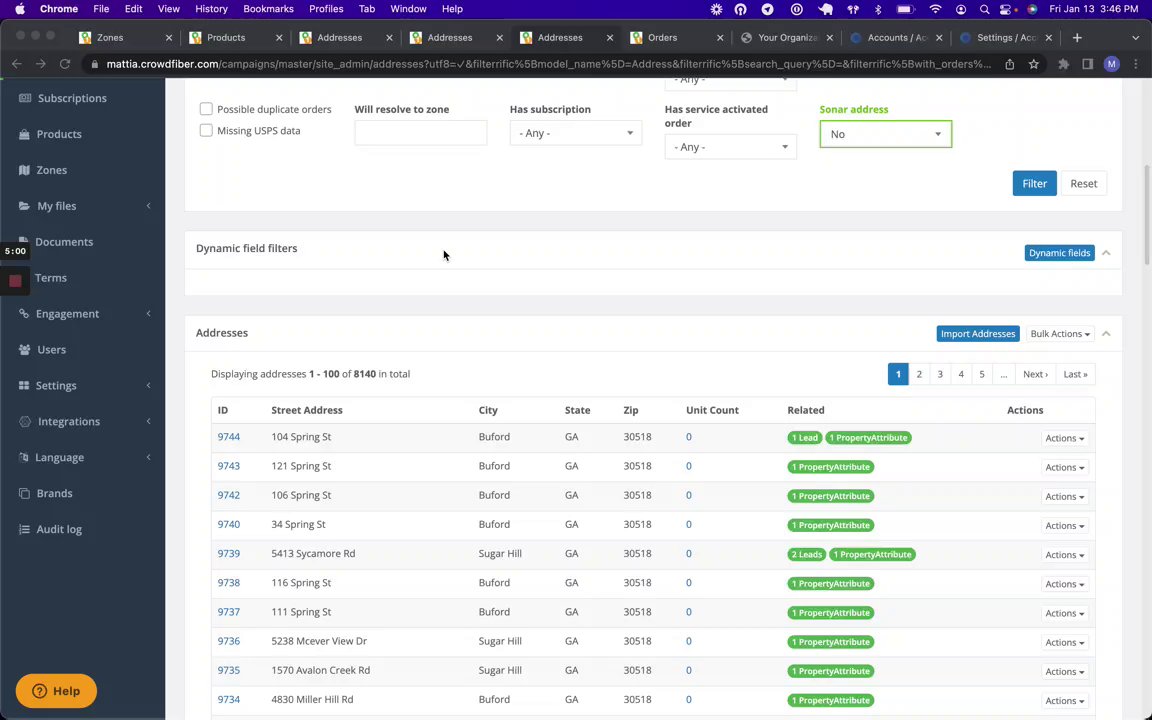
Task: Enable Possible duplicate orders checkbox
Action: tap(206, 109)
